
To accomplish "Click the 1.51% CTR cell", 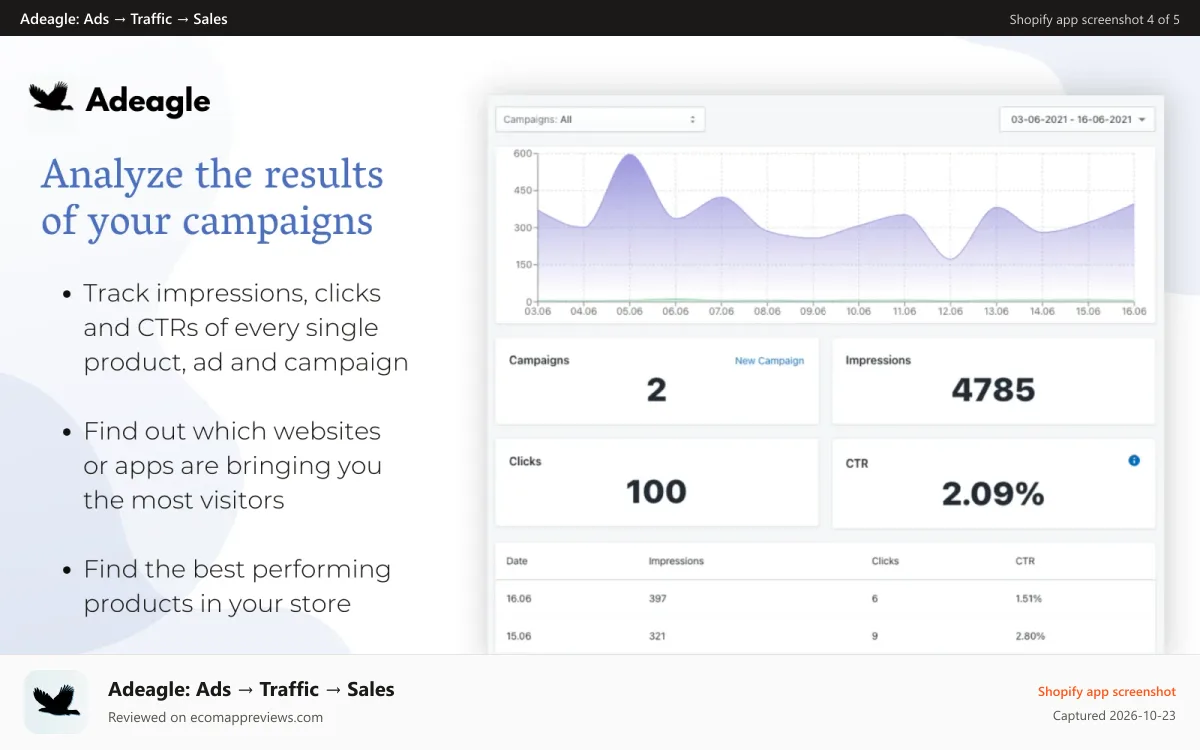I will point(1029,598).
